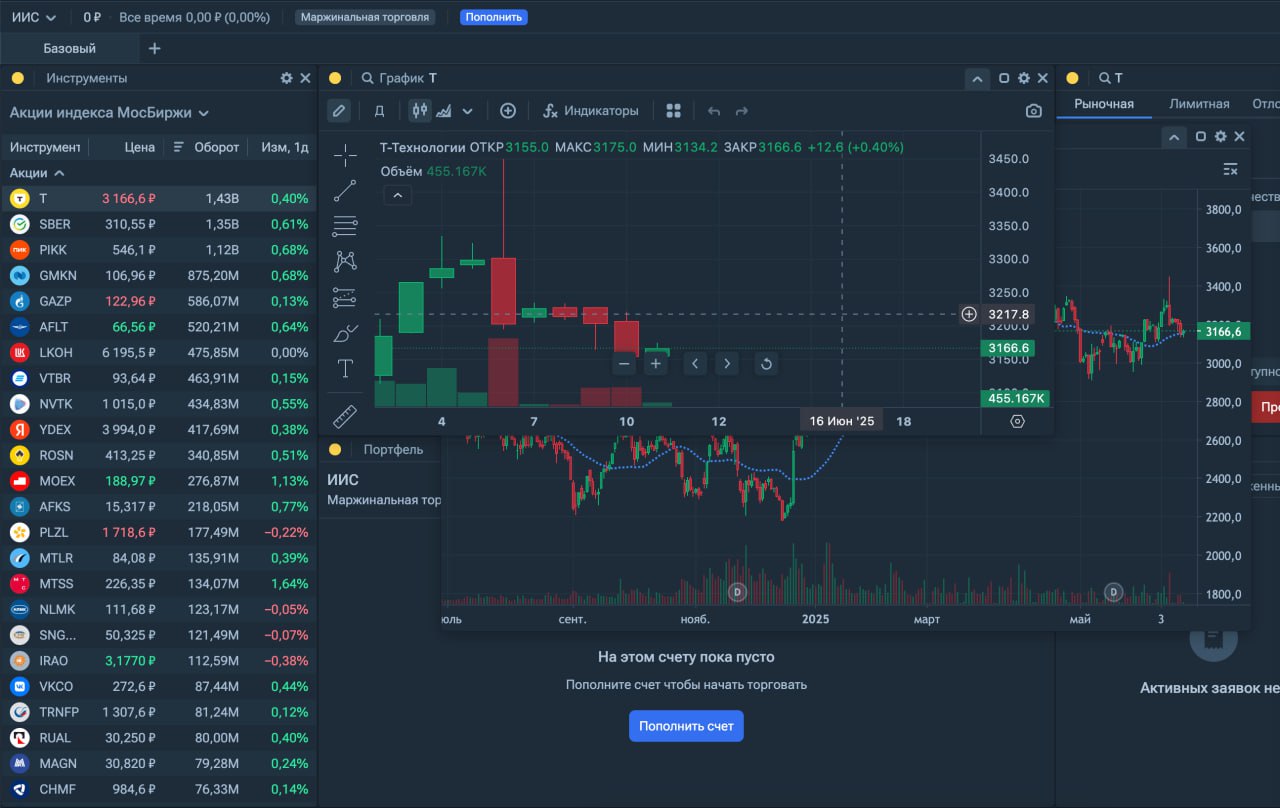Screen dimensions: 1280x808
Task: Take a chart snapshot with camera icon
Action: point(1034,111)
